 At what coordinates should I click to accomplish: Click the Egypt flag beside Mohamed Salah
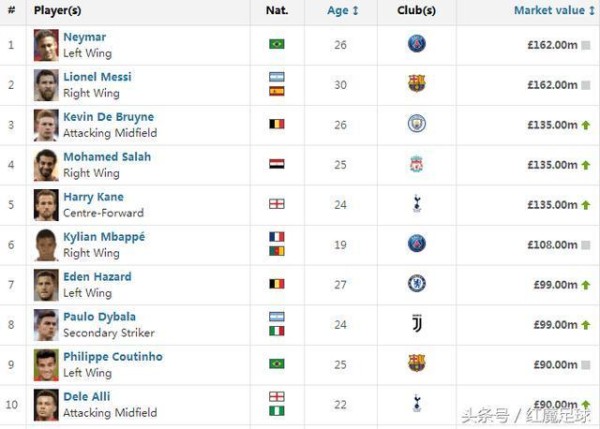point(277,164)
